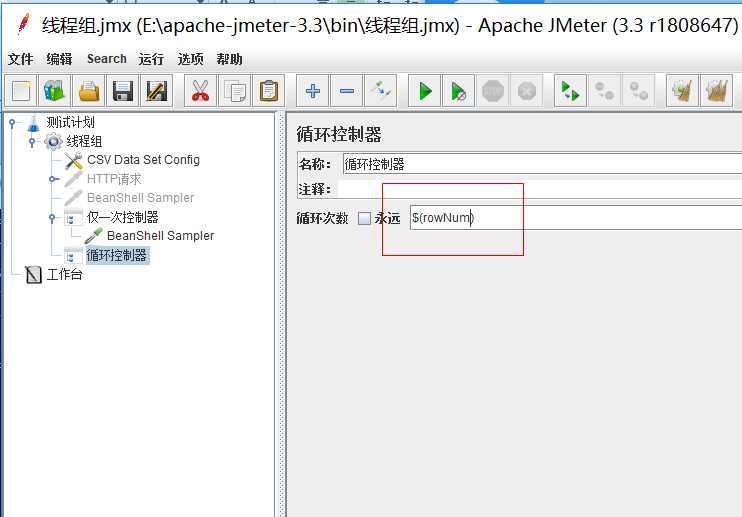Viewport: 742px width, 517px height.
Task: Select the disabled BeanShell Sampler item
Action: (x=141, y=198)
